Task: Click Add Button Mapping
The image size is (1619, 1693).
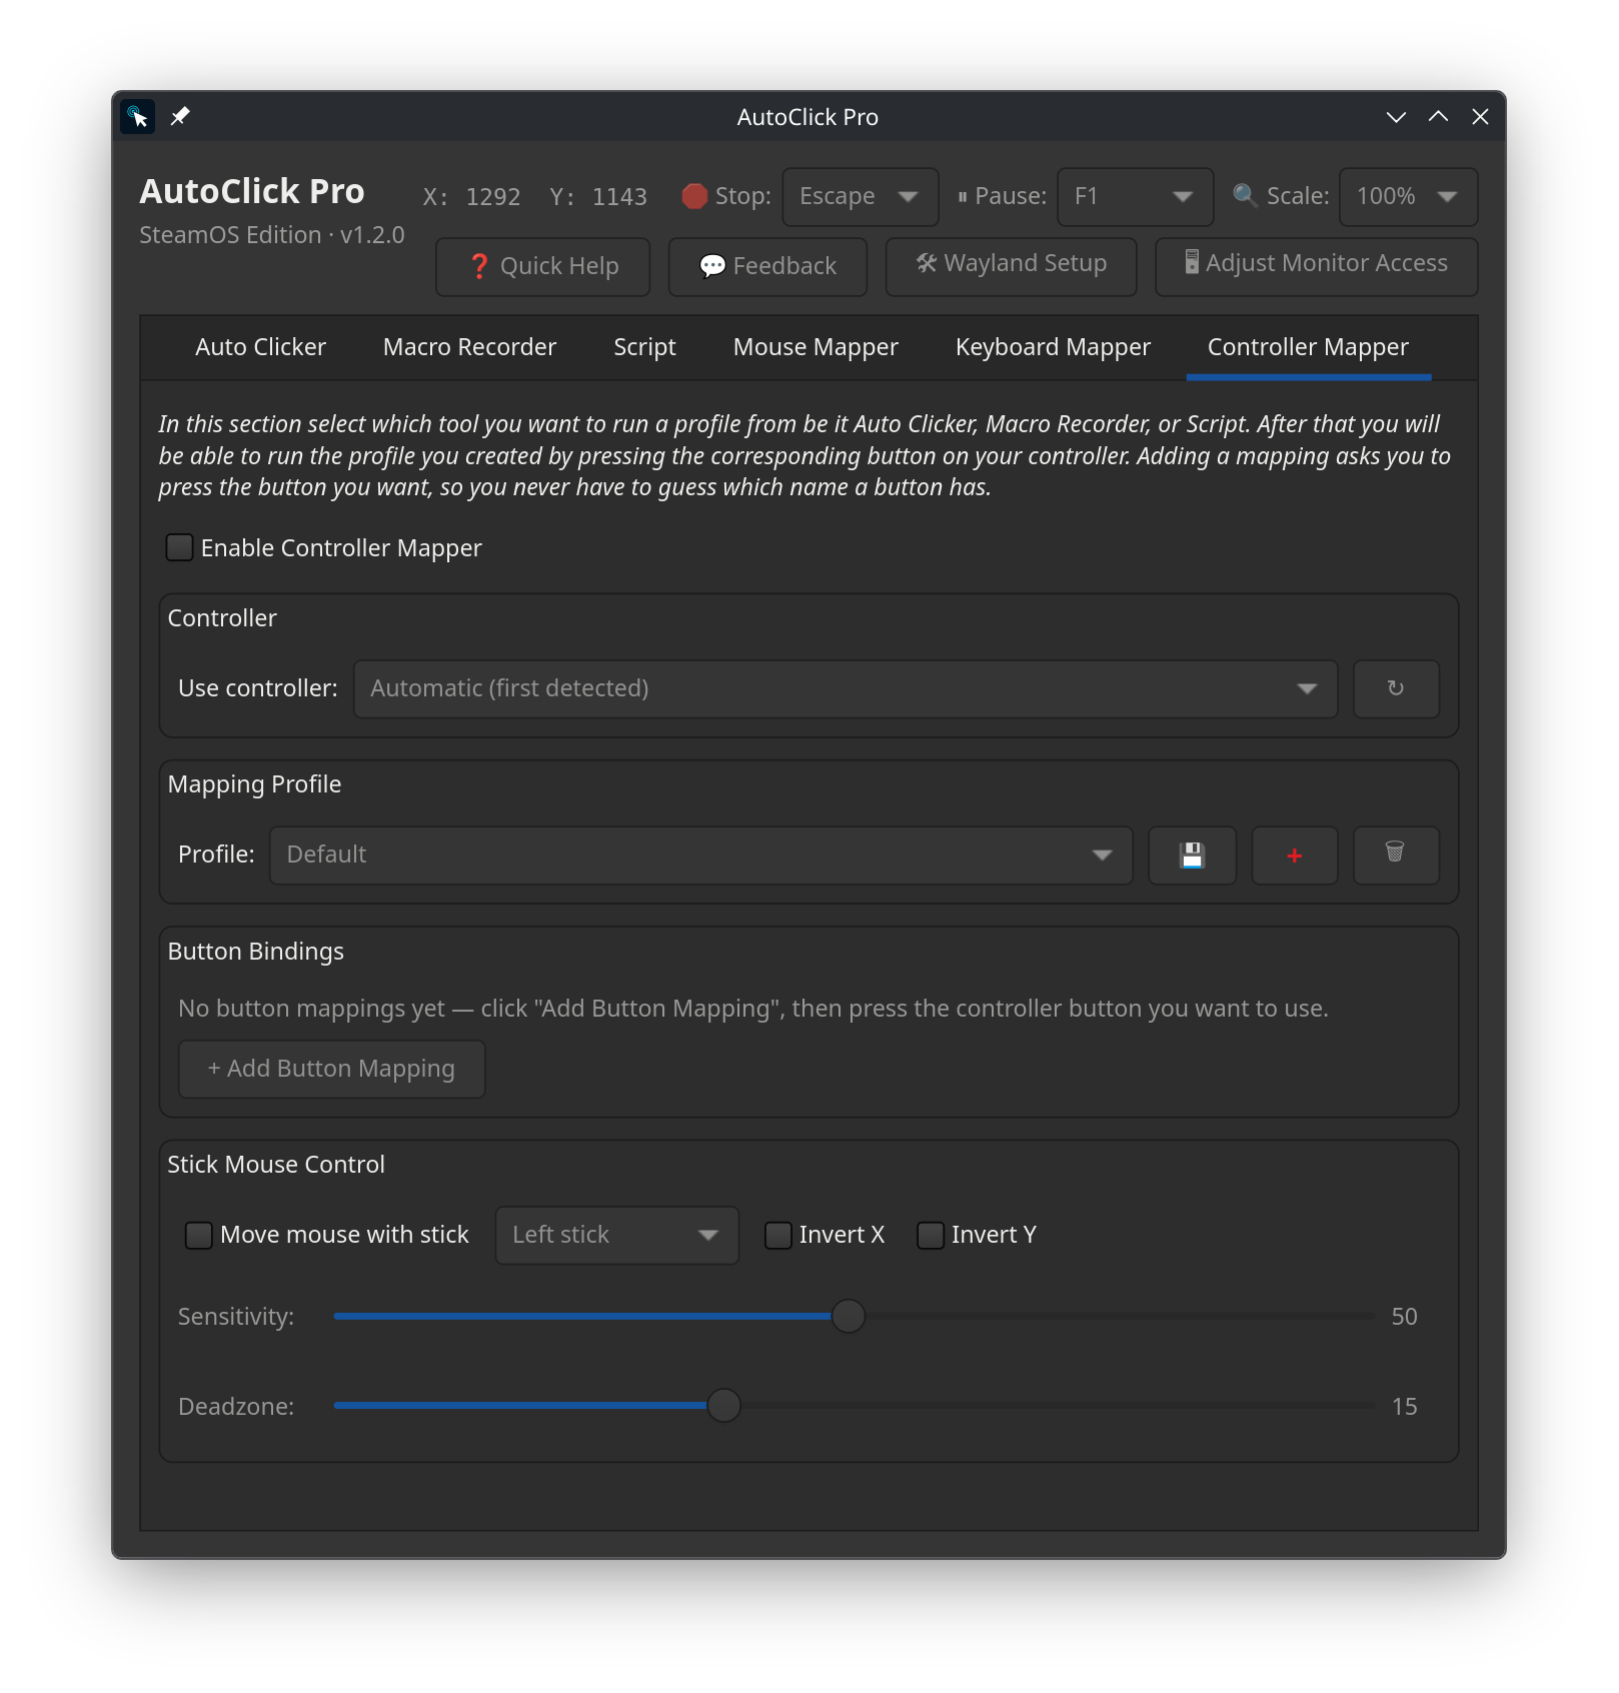Action: coord(331,1069)
